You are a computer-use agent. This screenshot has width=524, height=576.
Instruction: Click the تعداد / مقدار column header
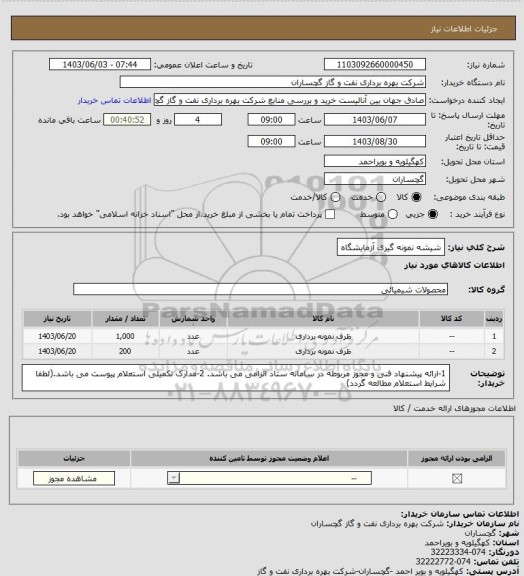pyautogui.click(x=125, y=318)
